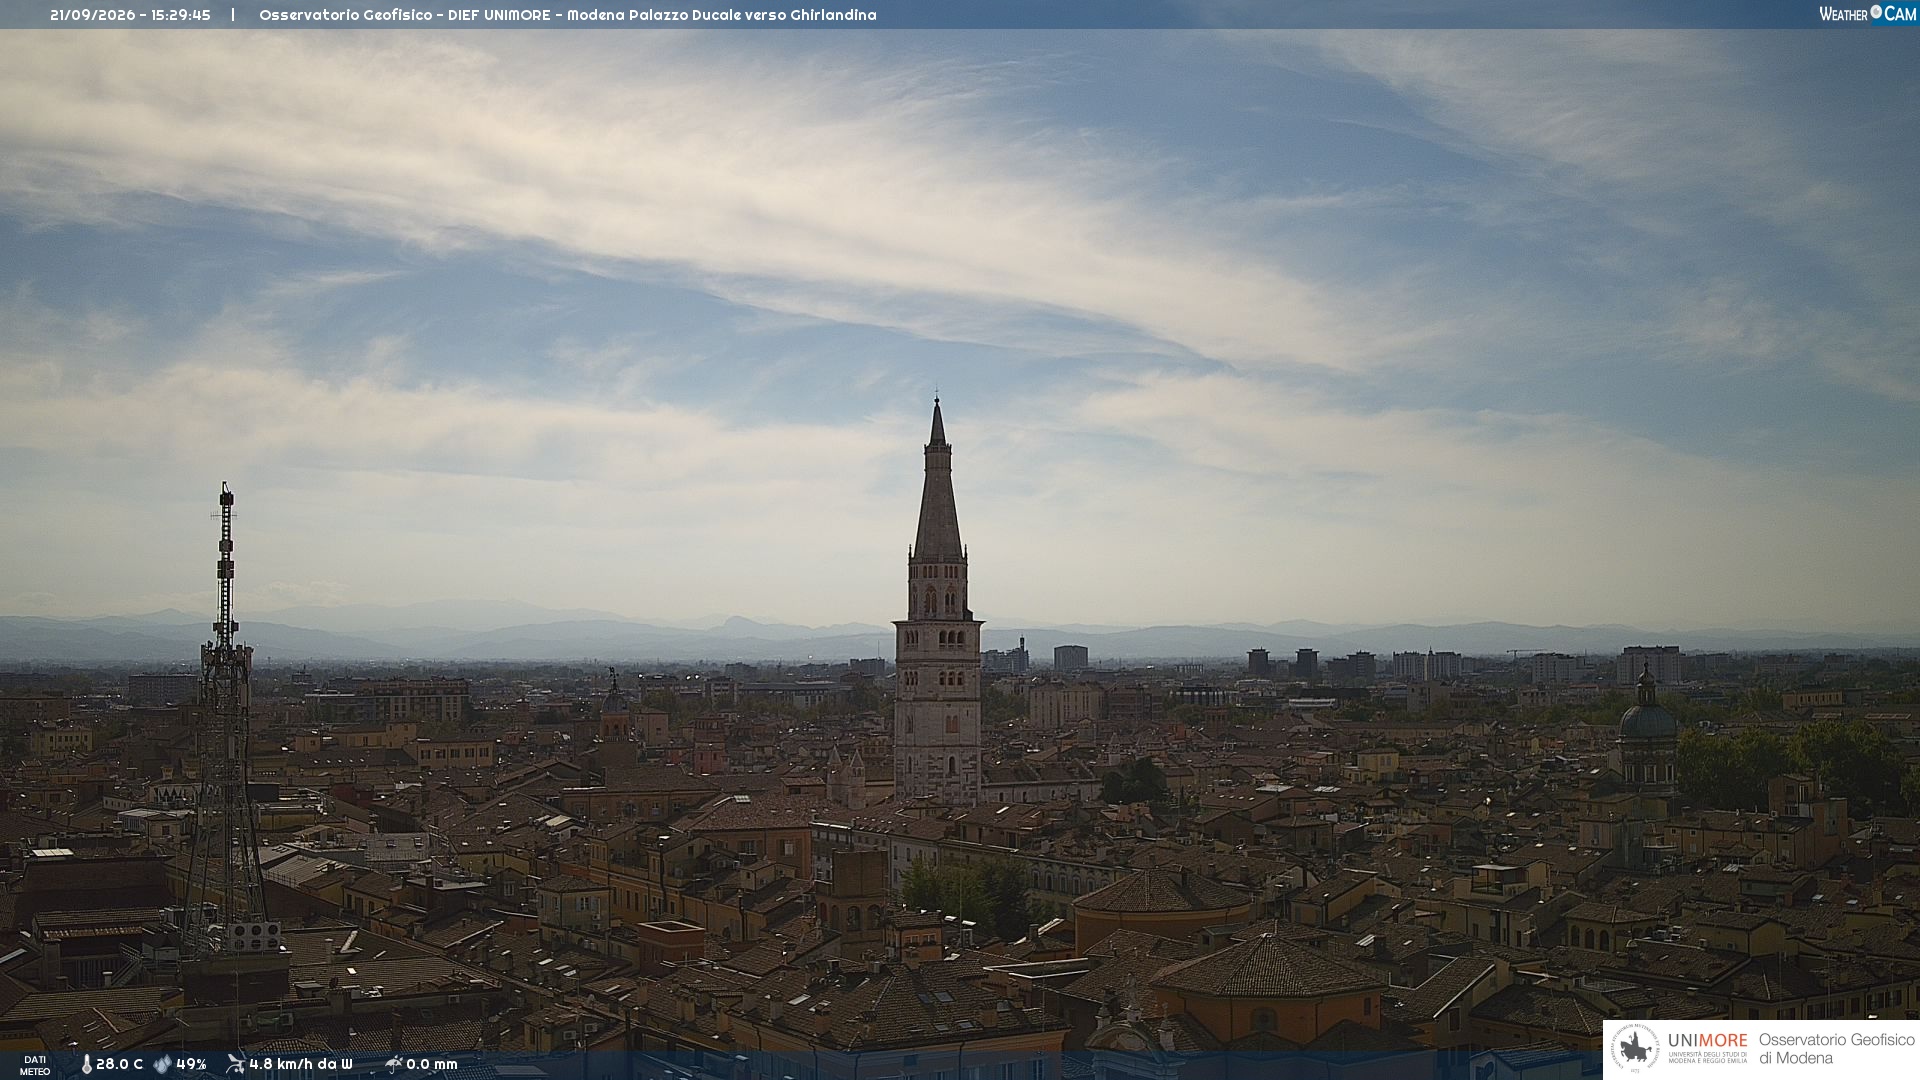Image resolution: width=1920 pixels, height=1080 pixels.
Task: Click the Osservatorio Geofisico DIEF UNIMORE title text
Action: pos(568,15)
